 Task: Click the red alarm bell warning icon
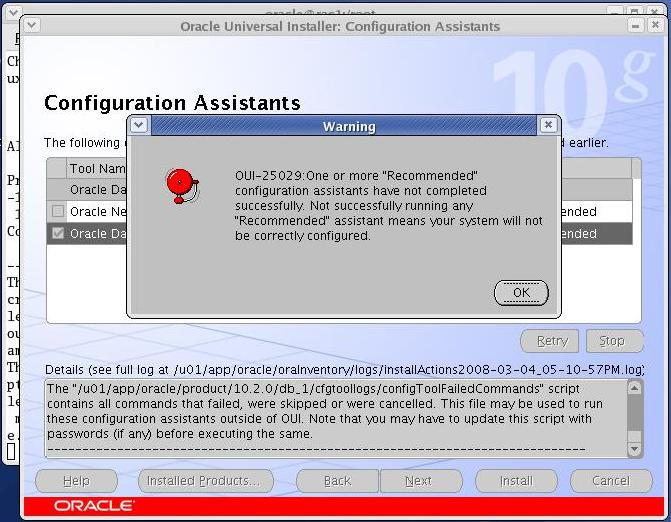[x=182, y=186]
